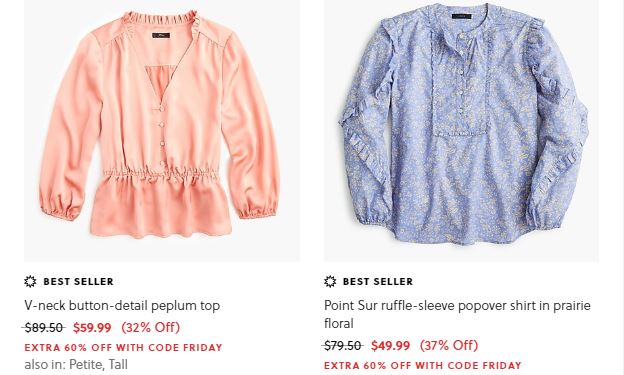Click the best seller badge icon under floral shirt

(x=330, y=281)
